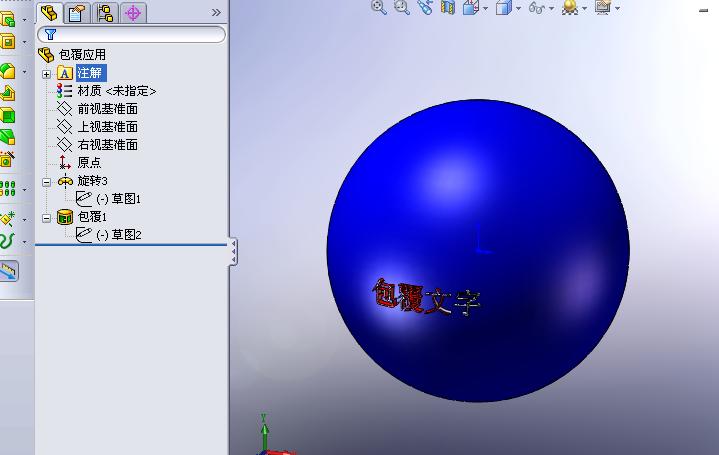Click the Hole Wizard tool icon

(x=7, y=159)
